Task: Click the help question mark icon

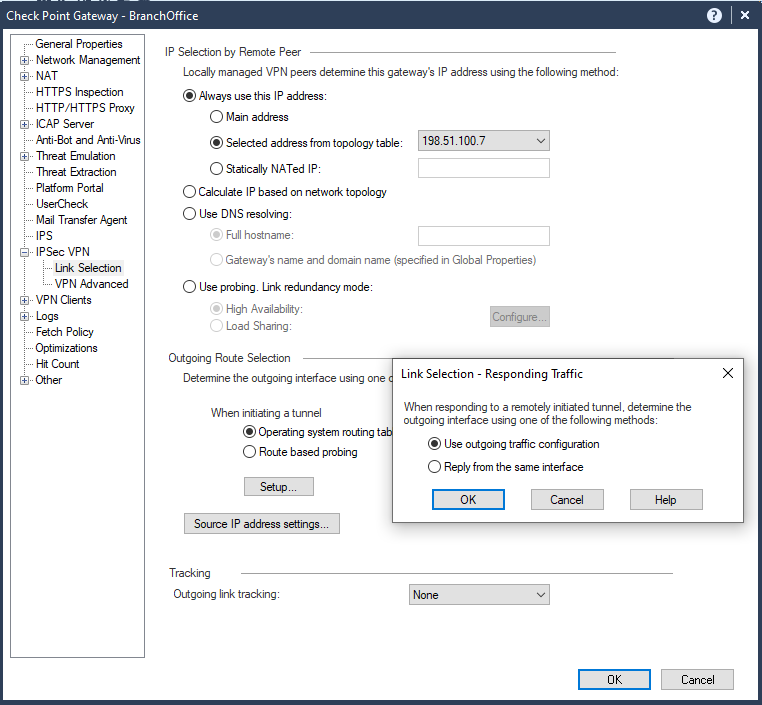Action: pos(714,16)
